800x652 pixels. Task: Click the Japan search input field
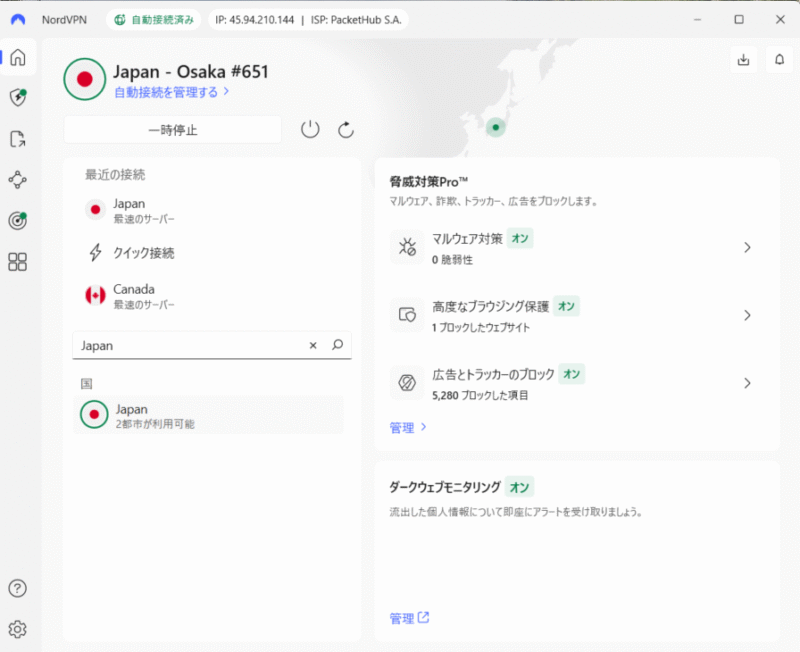point(190,345)
